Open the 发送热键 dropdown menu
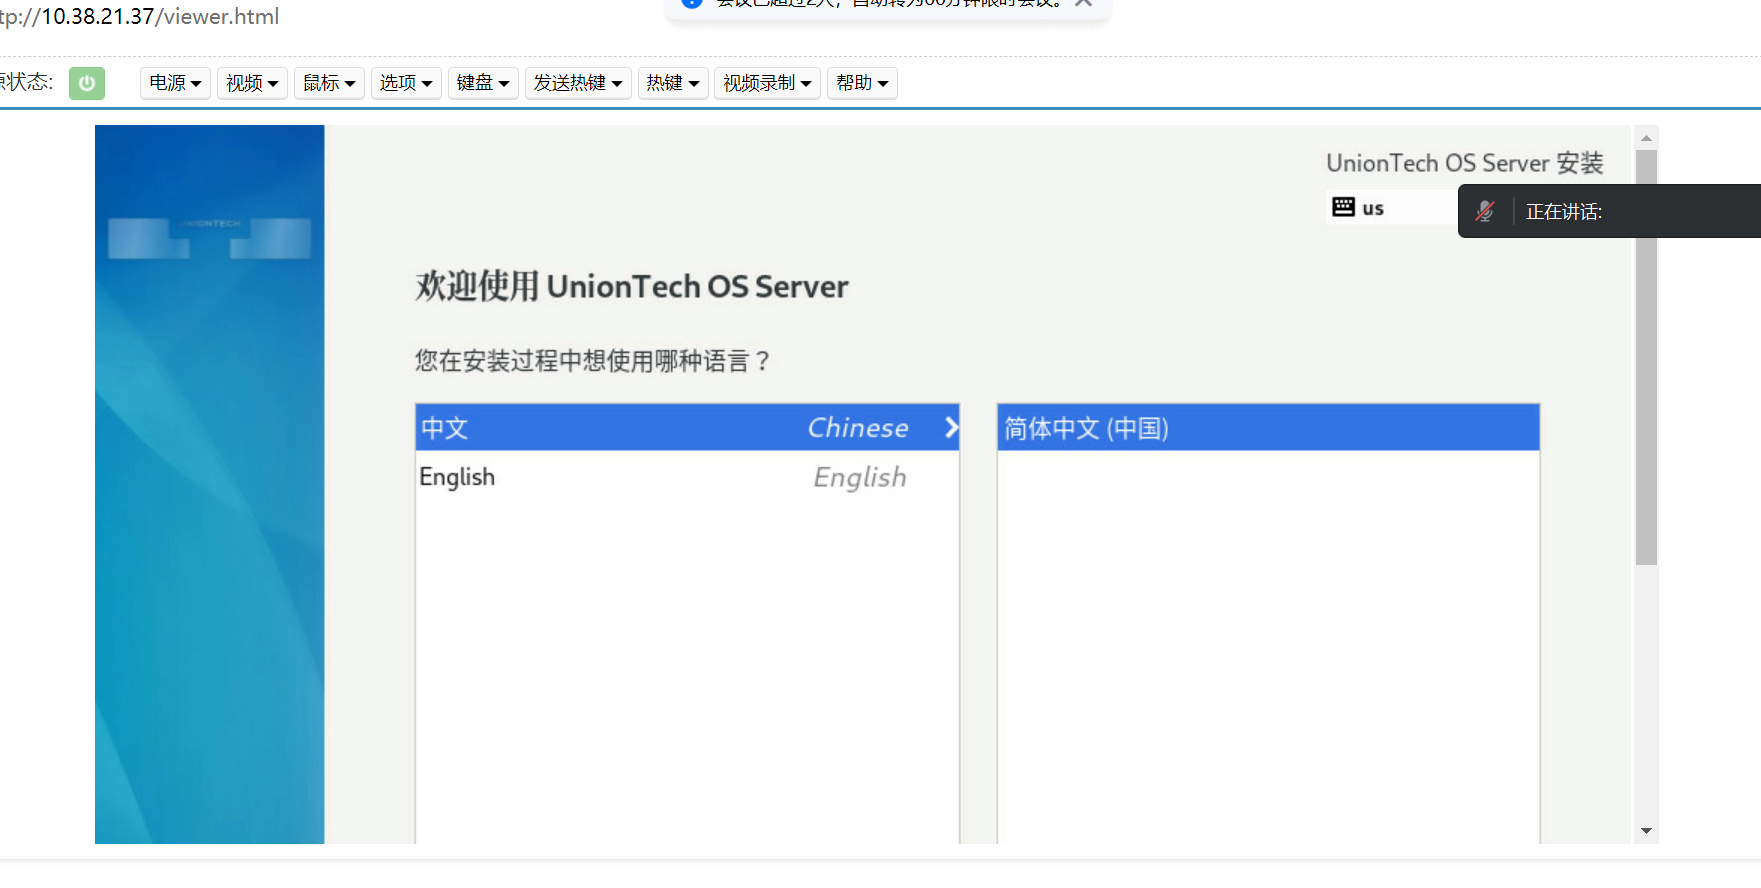Screen dimensions: 1761x888 tap(578, 83)
